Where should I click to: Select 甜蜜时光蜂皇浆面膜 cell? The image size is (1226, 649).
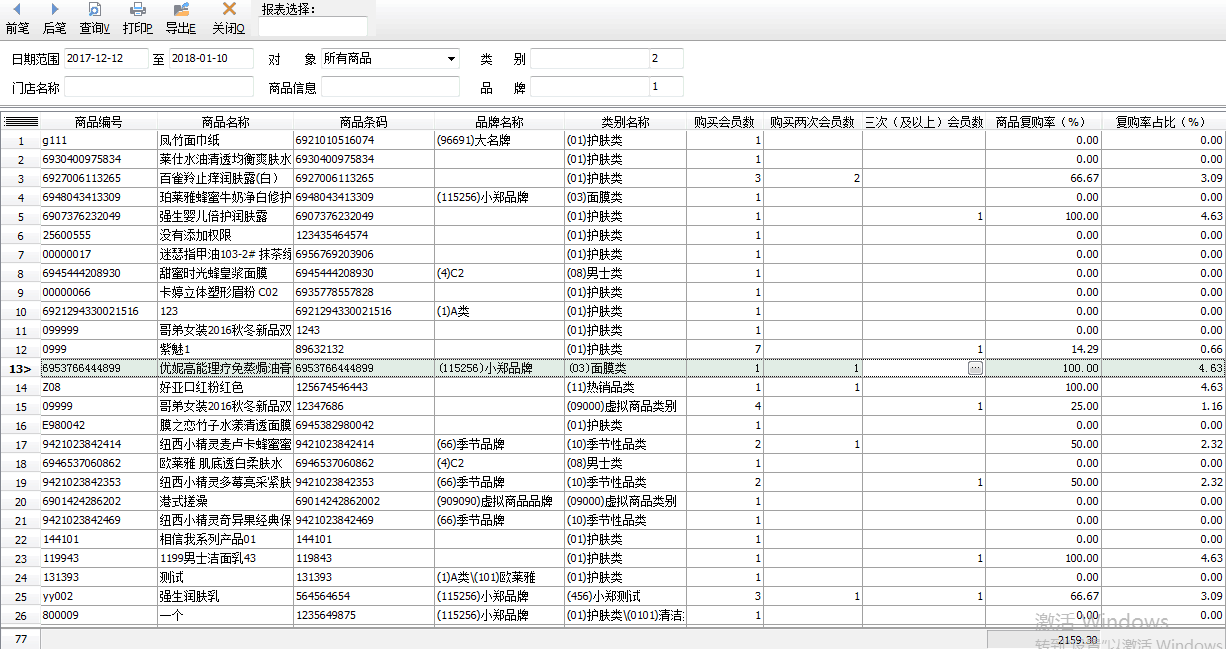225,273
